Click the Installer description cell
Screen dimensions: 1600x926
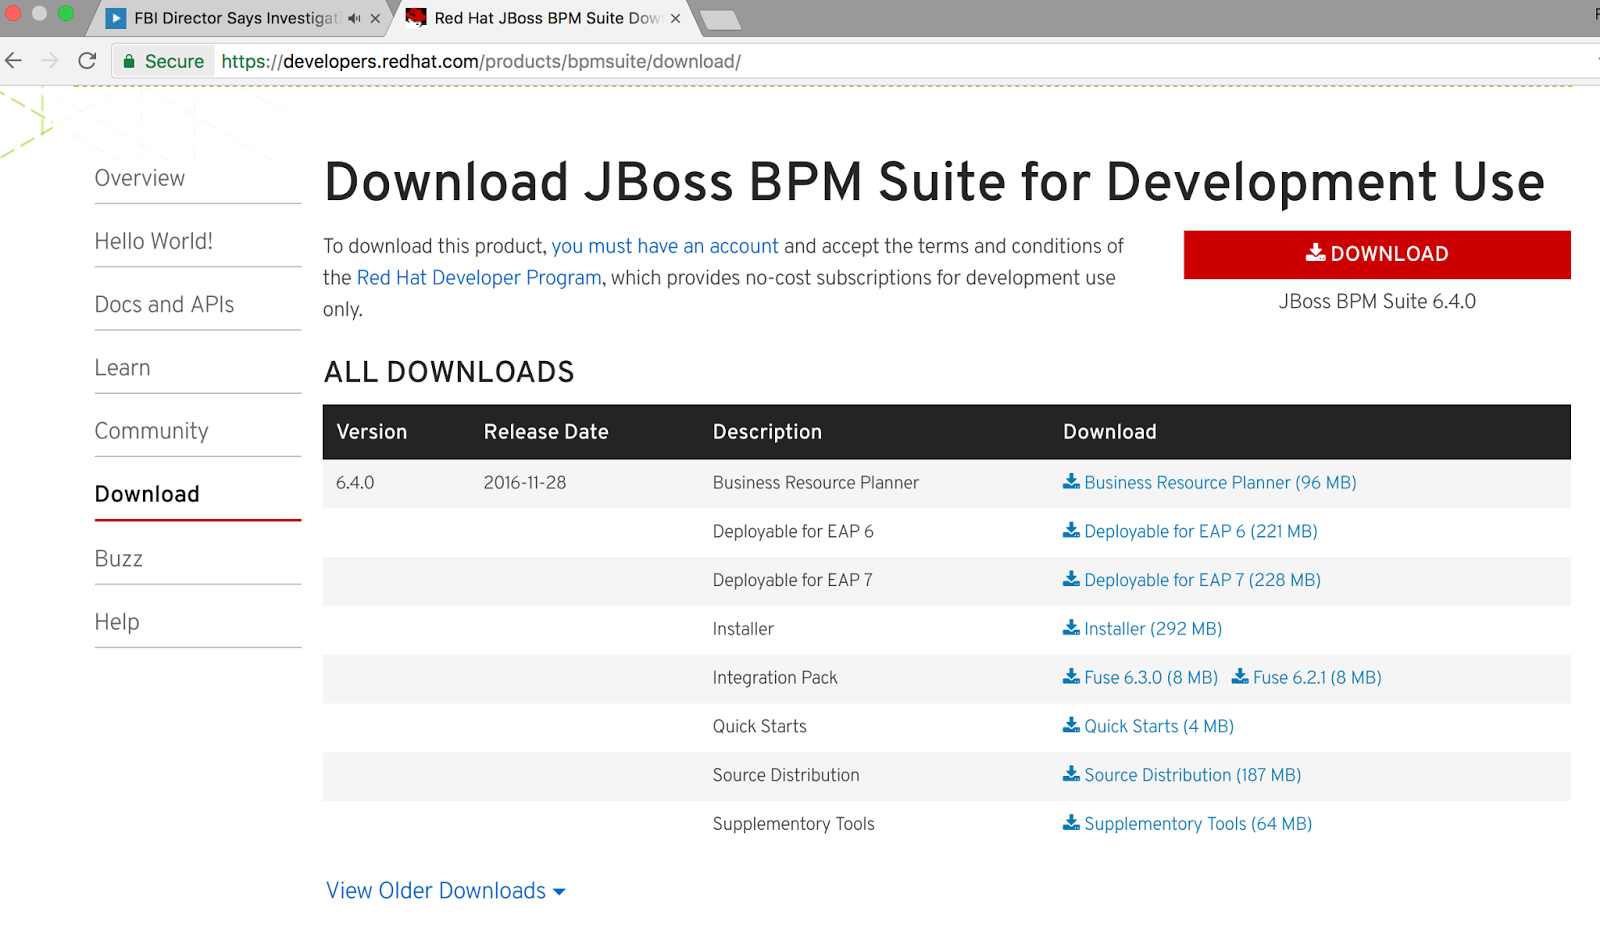pos(743,629)
